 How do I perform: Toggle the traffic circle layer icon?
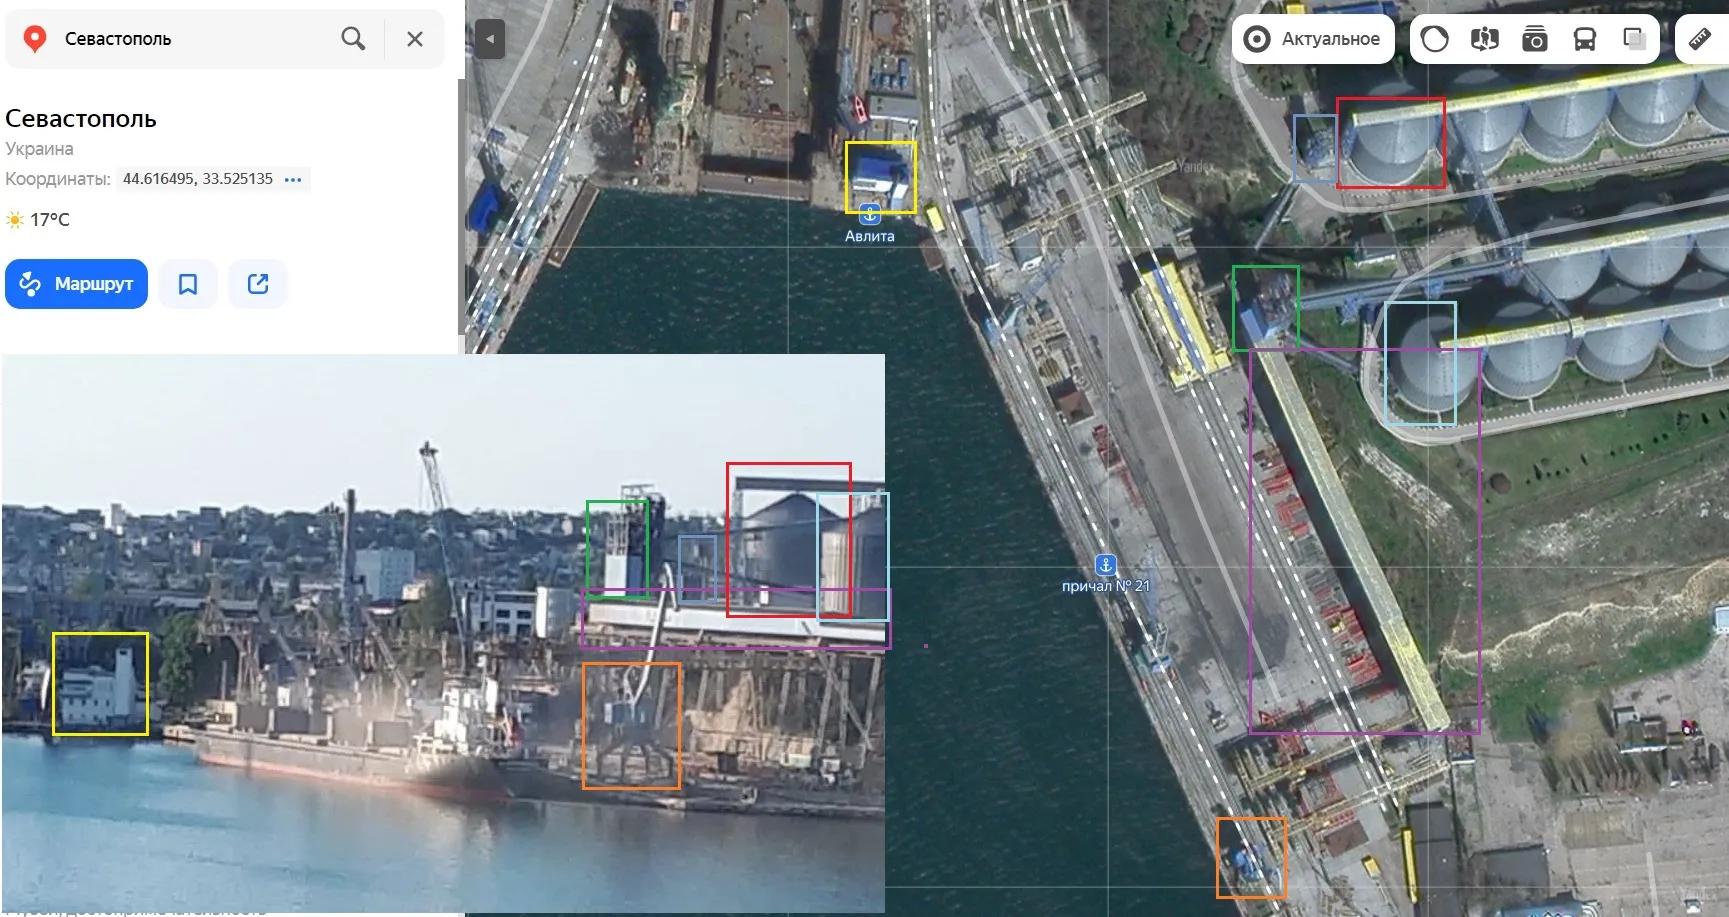pos(1435,39)
